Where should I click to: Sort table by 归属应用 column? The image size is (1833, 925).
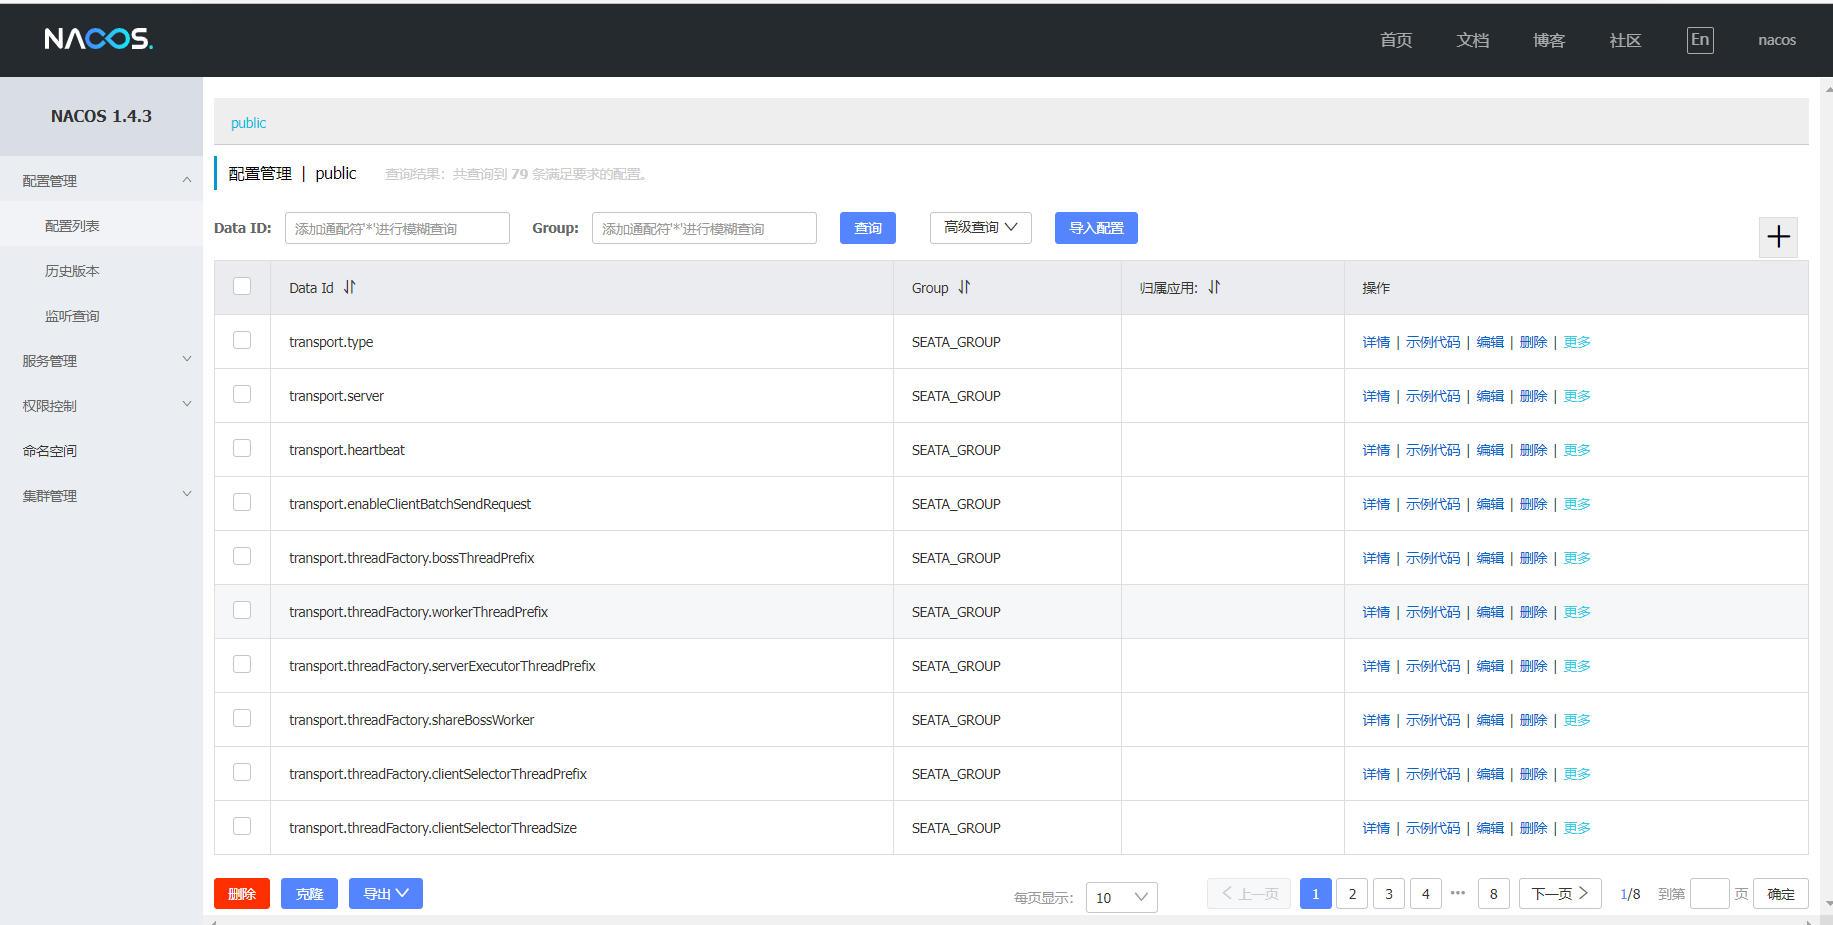[x=1214, y=287]
